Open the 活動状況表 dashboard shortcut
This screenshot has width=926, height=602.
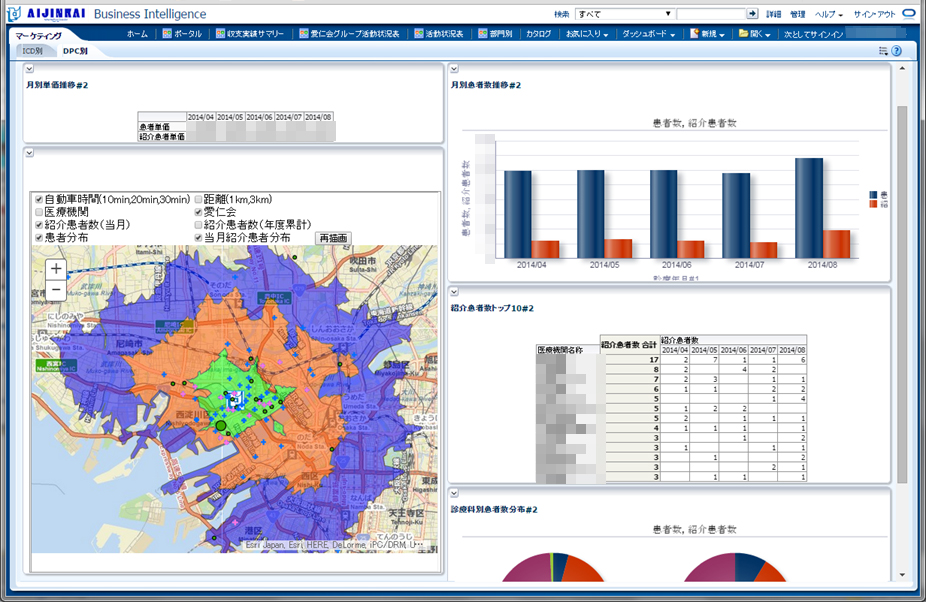tap(438, 34)
